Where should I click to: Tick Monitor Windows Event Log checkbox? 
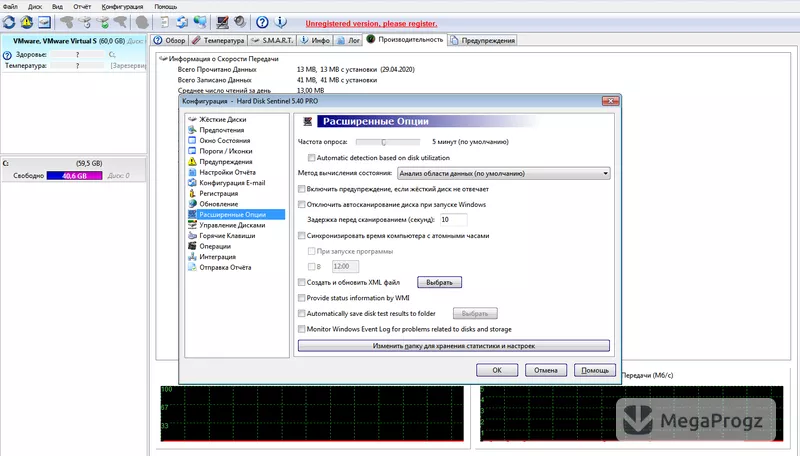click(x=302, y=329)
